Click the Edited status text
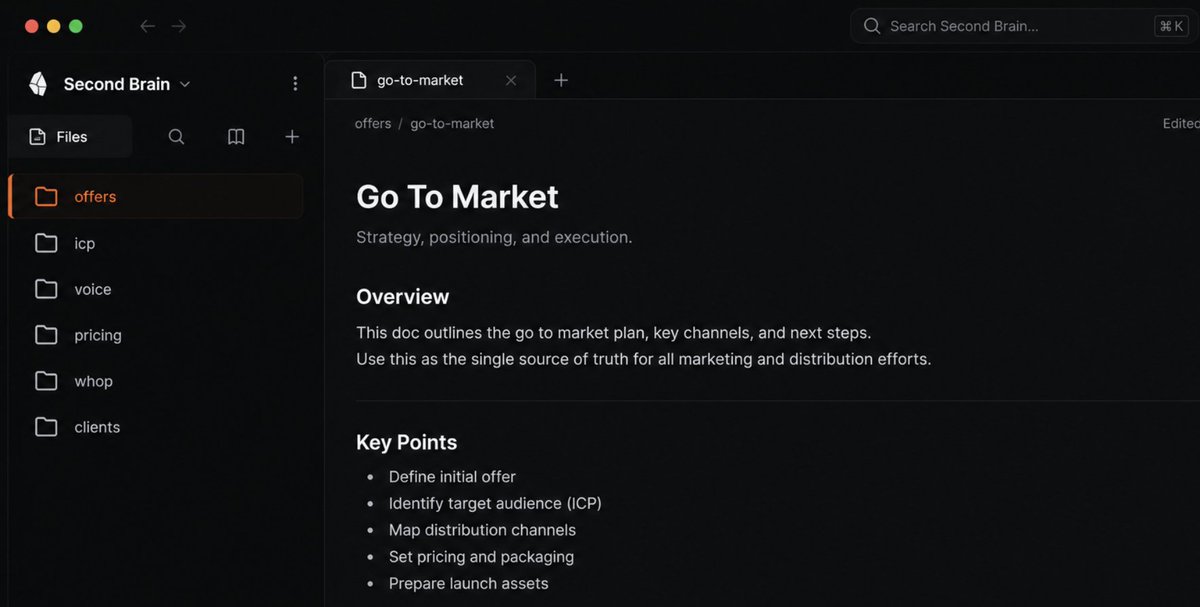The height and width of the screenshot is (607, 1200). [x=1181, y=124]
